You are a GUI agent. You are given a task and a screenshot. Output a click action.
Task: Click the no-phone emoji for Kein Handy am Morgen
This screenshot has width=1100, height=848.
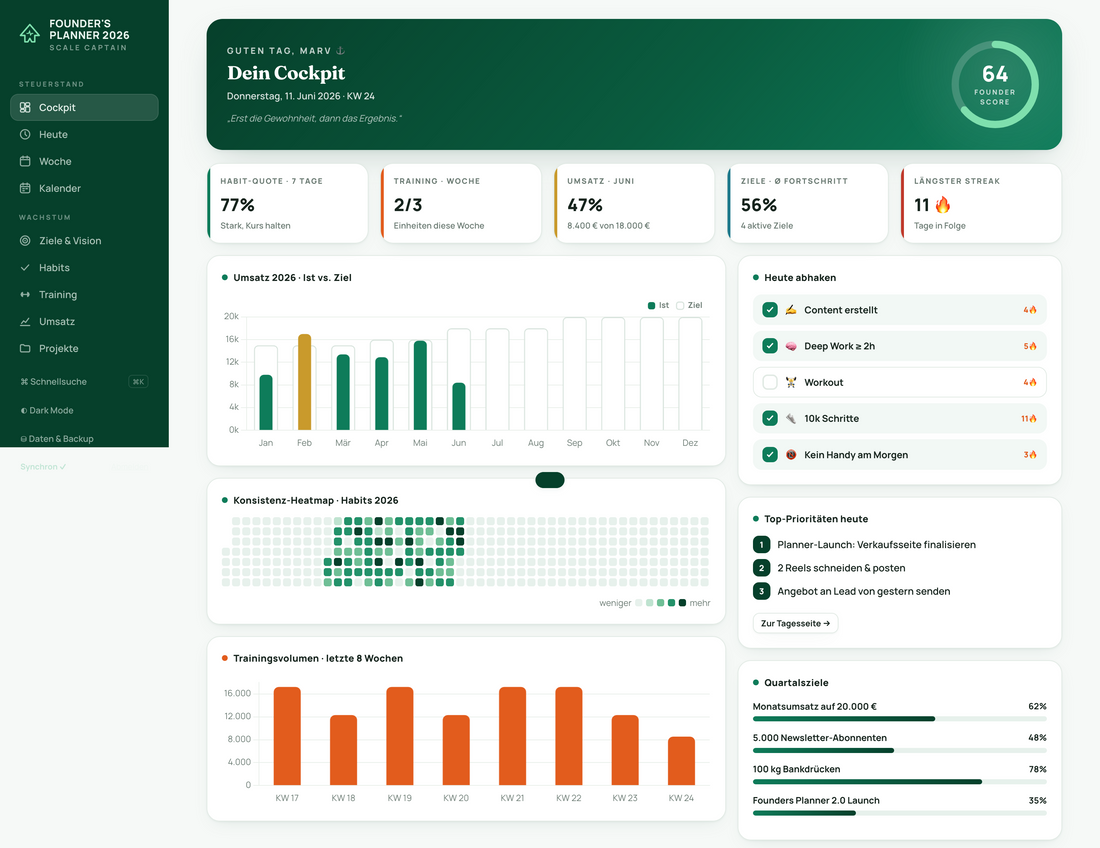coord(791,455)
